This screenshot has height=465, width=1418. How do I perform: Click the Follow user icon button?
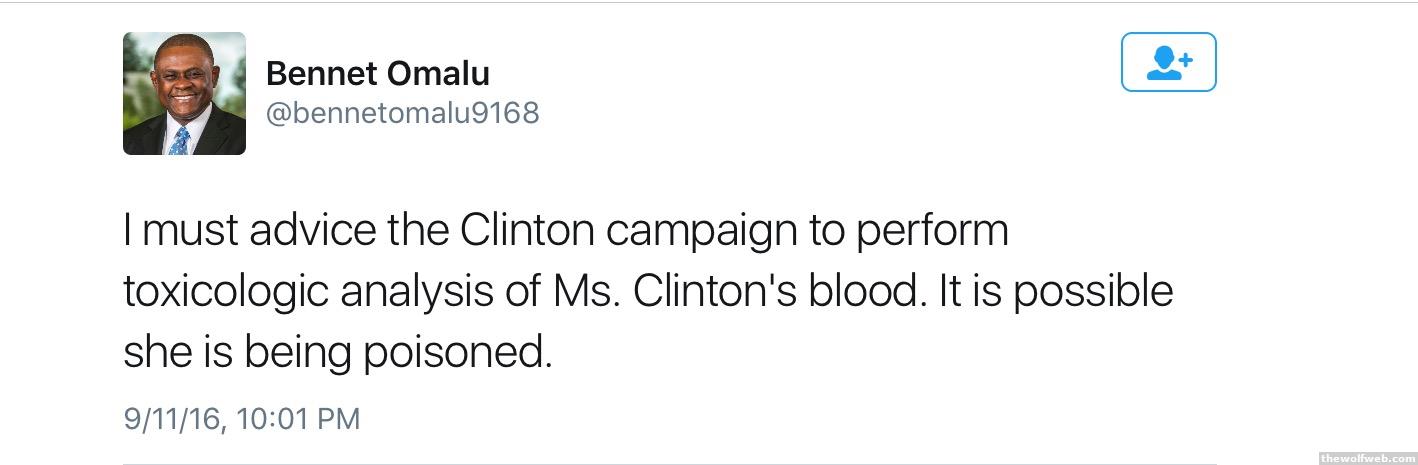click(x=1168, y=62)
